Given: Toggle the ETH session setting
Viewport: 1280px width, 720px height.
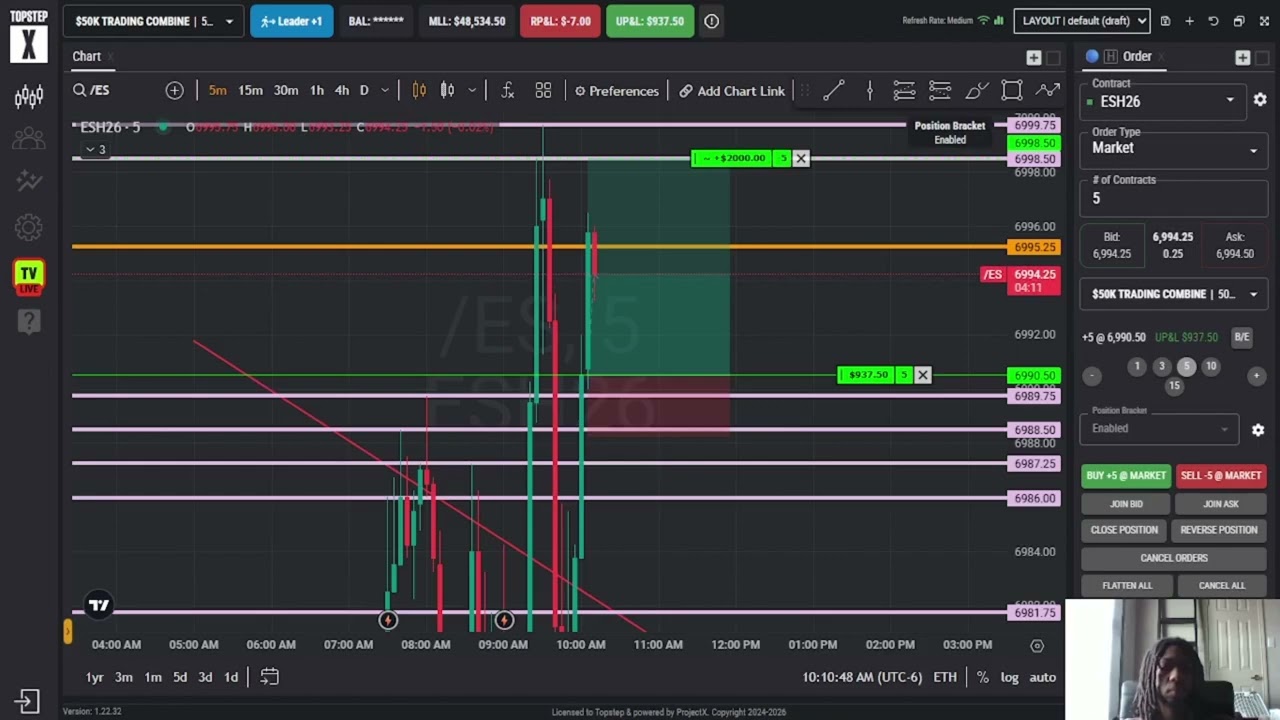Looking at the screenshot, I should (945, 677).
